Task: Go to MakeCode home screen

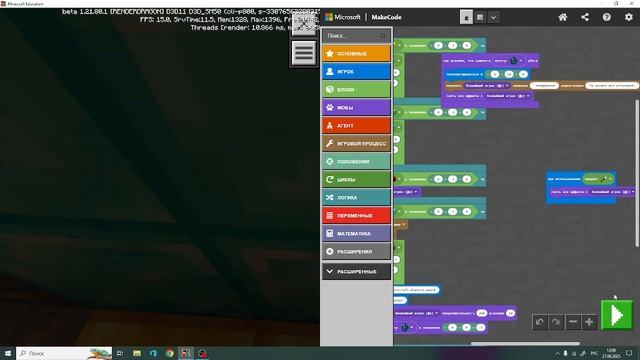Action: coord(562,17)
